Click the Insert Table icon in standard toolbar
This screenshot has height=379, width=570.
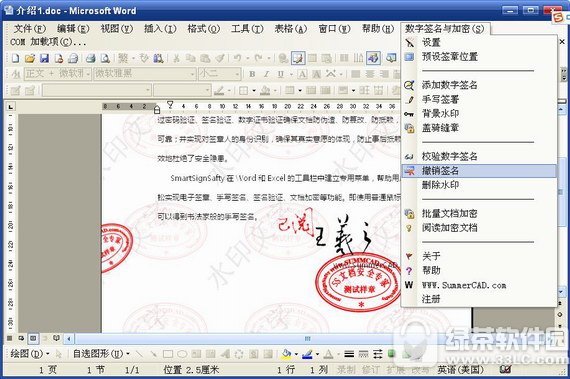[312, 58]
